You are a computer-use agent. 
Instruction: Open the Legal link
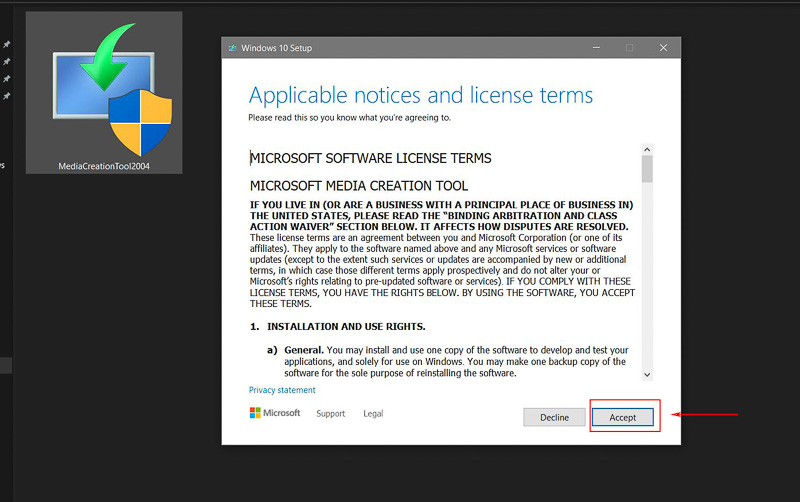[373, 413]
